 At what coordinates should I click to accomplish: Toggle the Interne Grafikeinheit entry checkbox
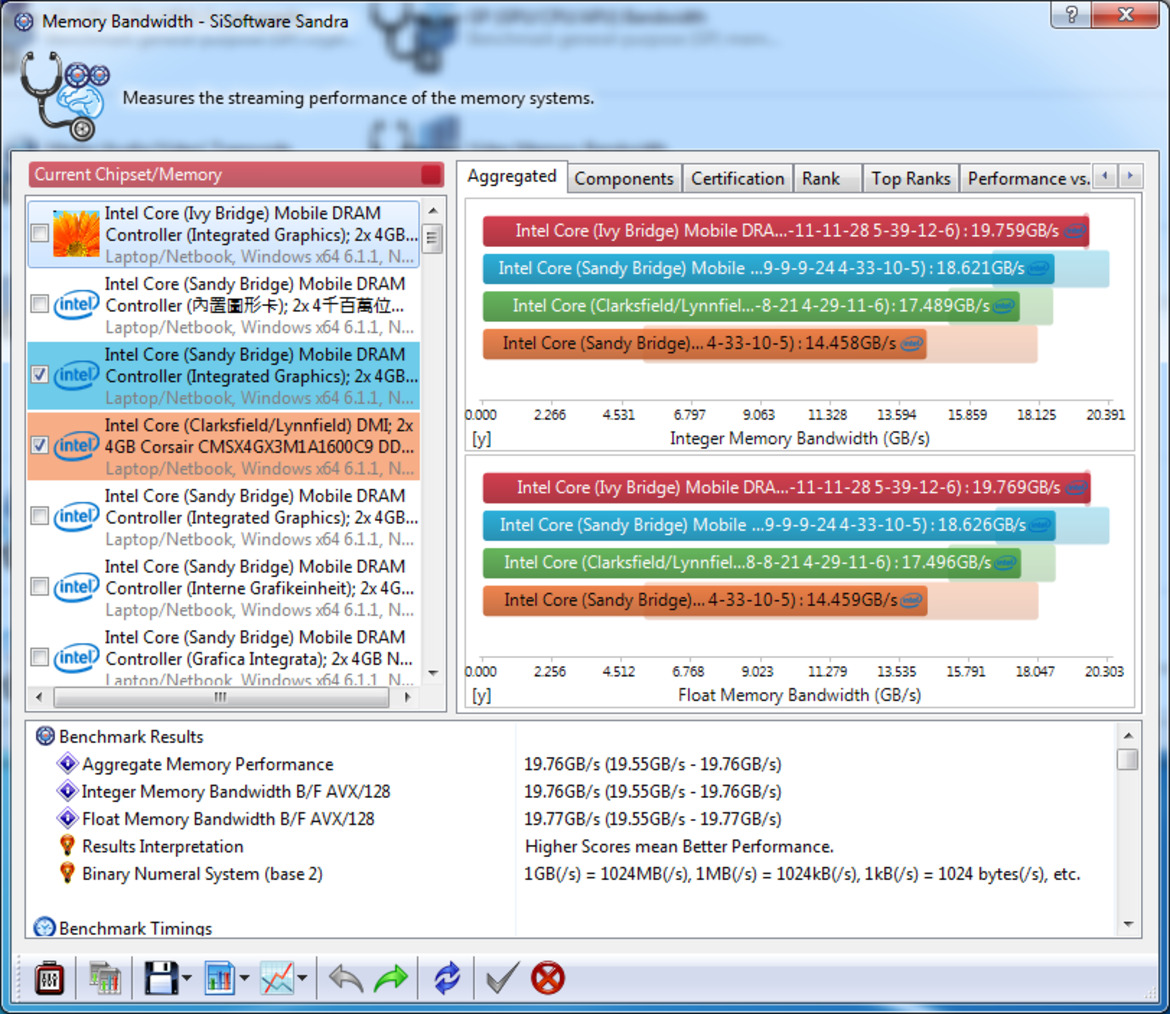tap(40, 586)
